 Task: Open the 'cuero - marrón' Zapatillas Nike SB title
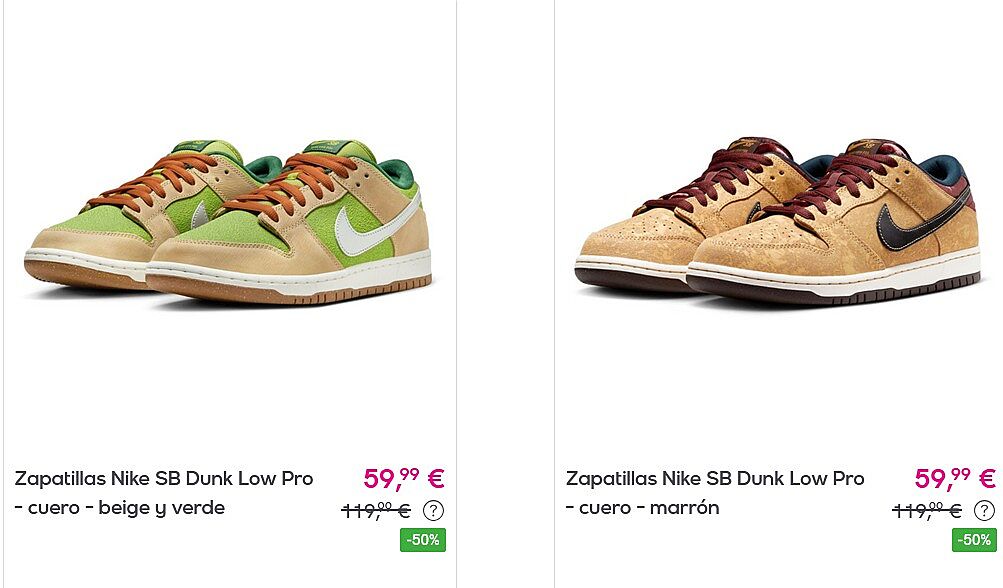[x=715, y=493]
